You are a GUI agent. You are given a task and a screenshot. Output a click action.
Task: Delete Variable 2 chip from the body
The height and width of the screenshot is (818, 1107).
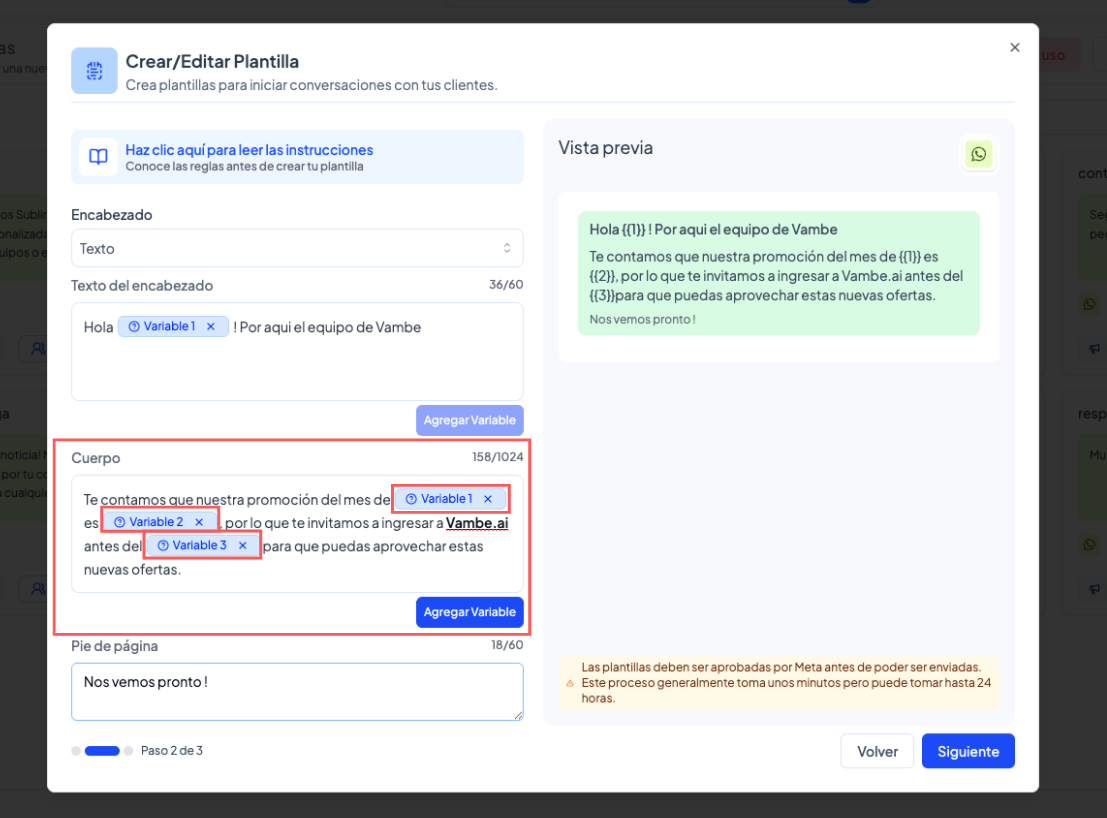(x=199, y=522)
